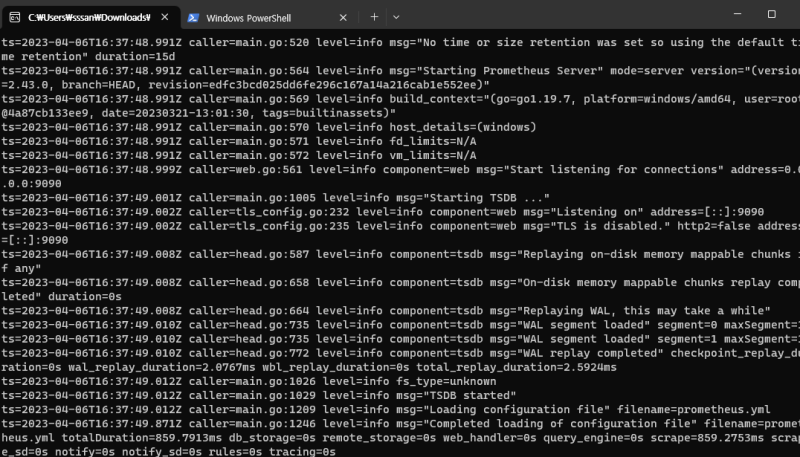Click the command prompt tab icon
This screenshot has width=800, height=457.
tap(15, 17)
